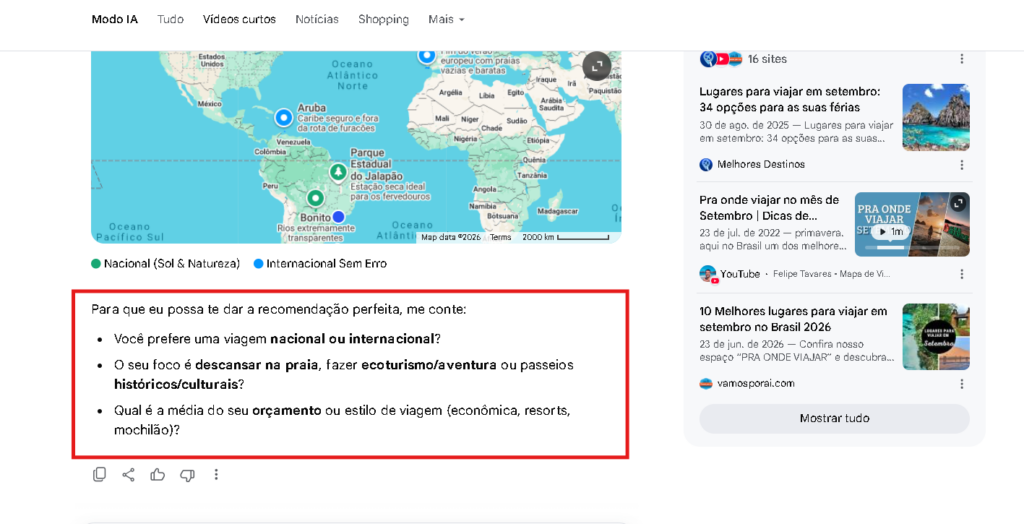Click the 16 sites source icons
Image resolution: width=1024 pixels, height=524 pixels.
pos(721,59)
